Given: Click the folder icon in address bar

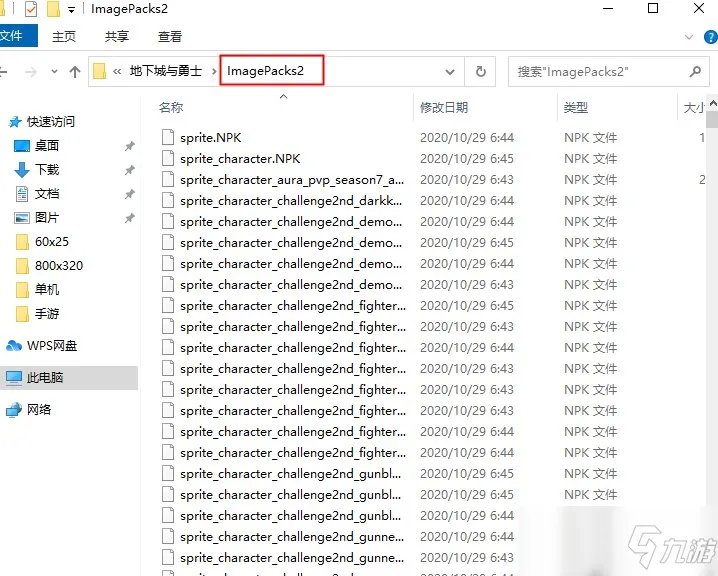Looking at the screenshot, I should coord(99,71).
